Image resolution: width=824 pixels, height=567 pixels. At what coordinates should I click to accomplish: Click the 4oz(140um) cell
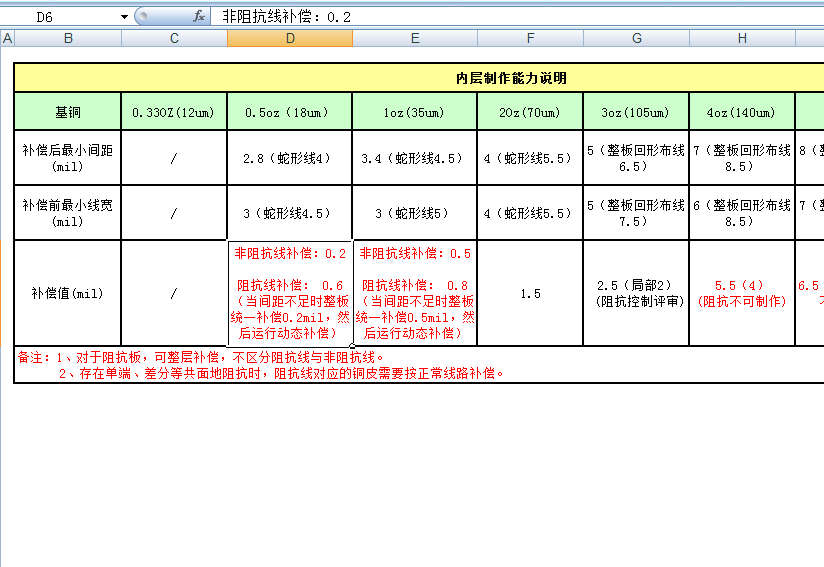pos(742,112)
